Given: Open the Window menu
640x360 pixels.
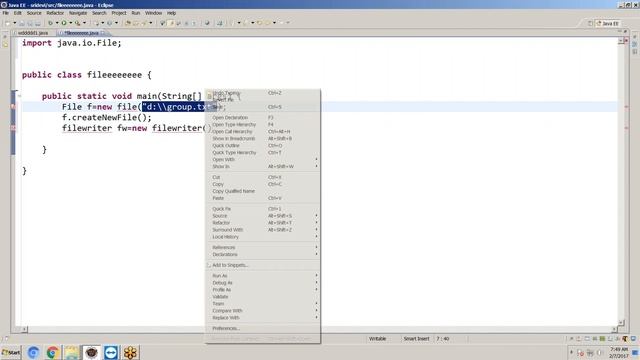Looking at the screenshot, I should [x=153, y=13].
